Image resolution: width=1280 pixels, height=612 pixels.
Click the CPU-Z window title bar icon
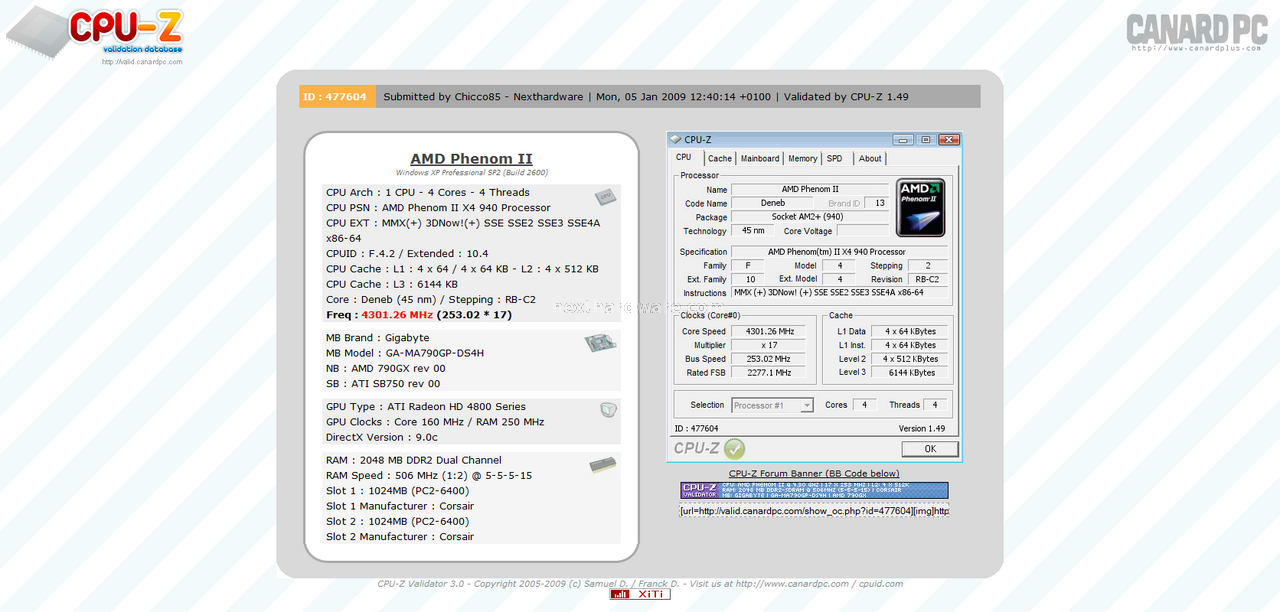(x=676, y=140)
